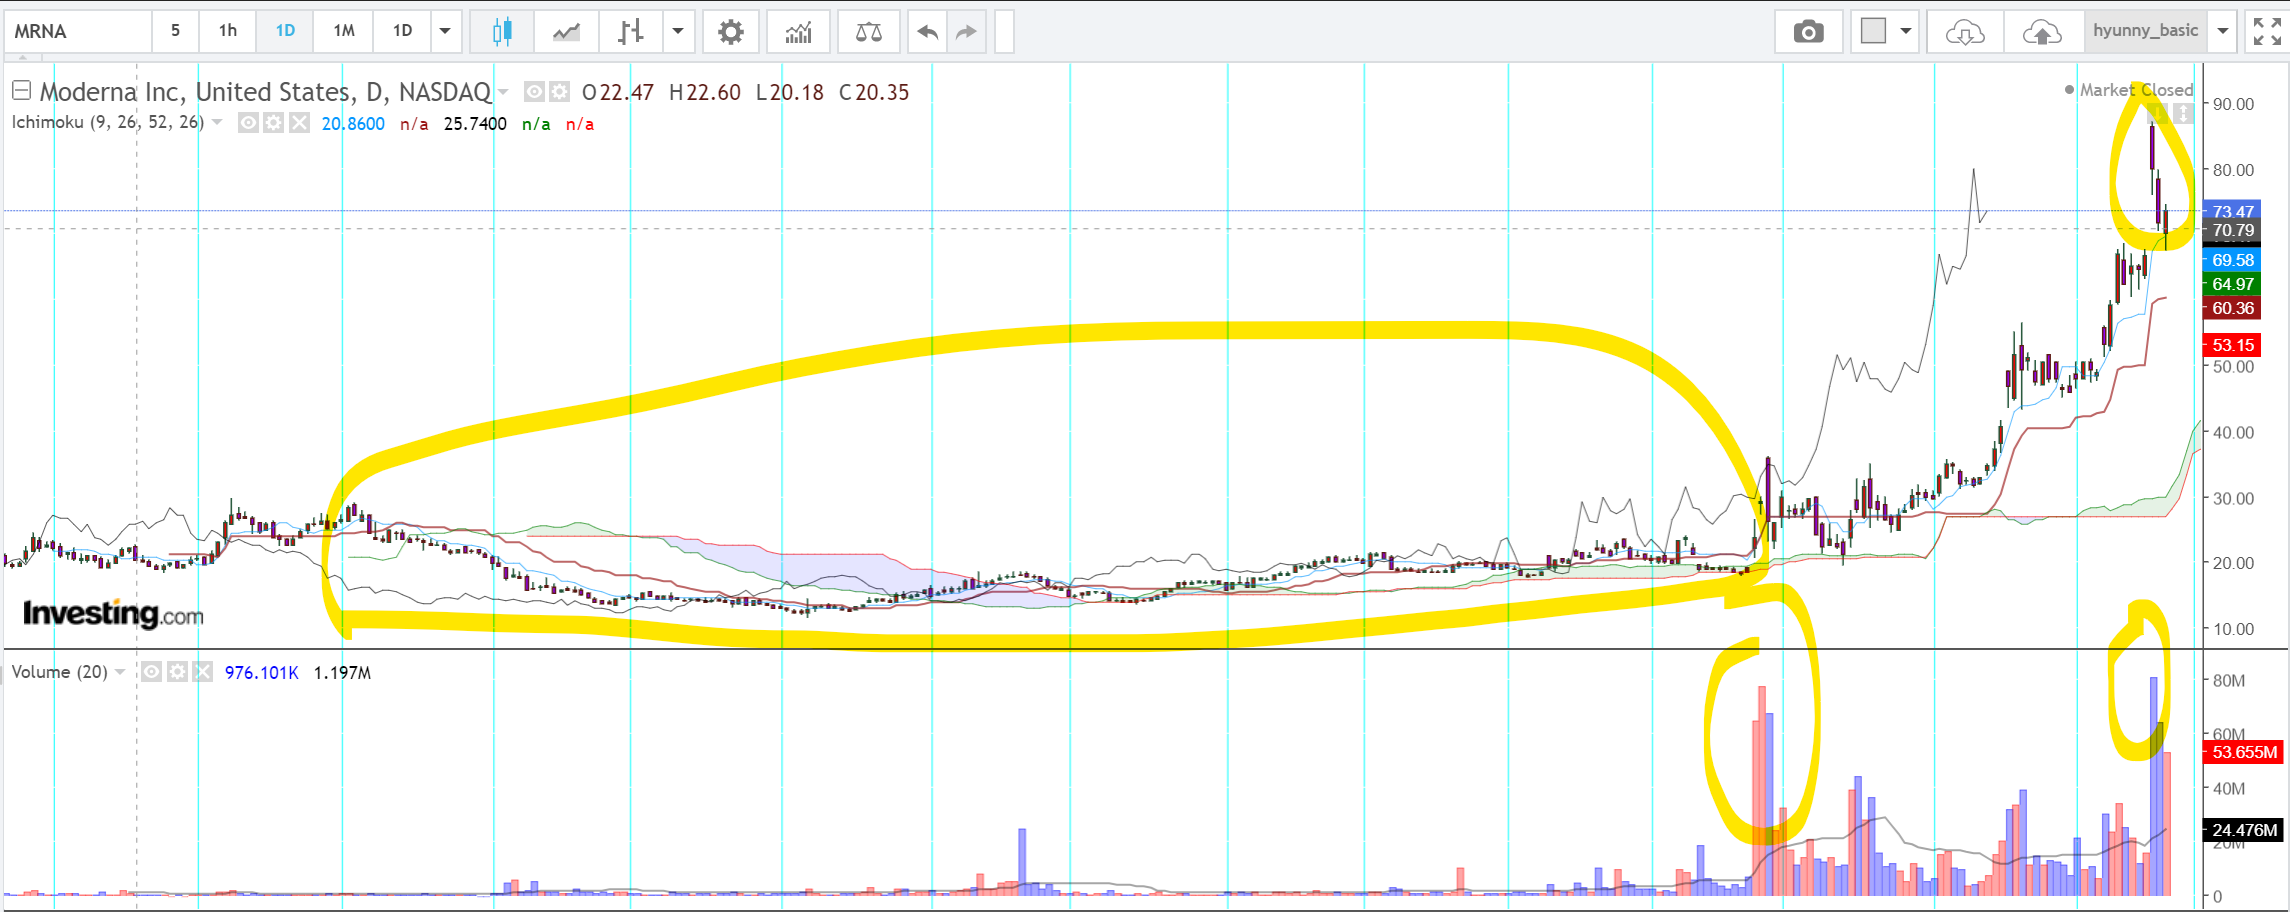Click the auto-scale arrows icon near price axis
Viewport: 2290px width, 912px height.
[x=2184, y=113]
